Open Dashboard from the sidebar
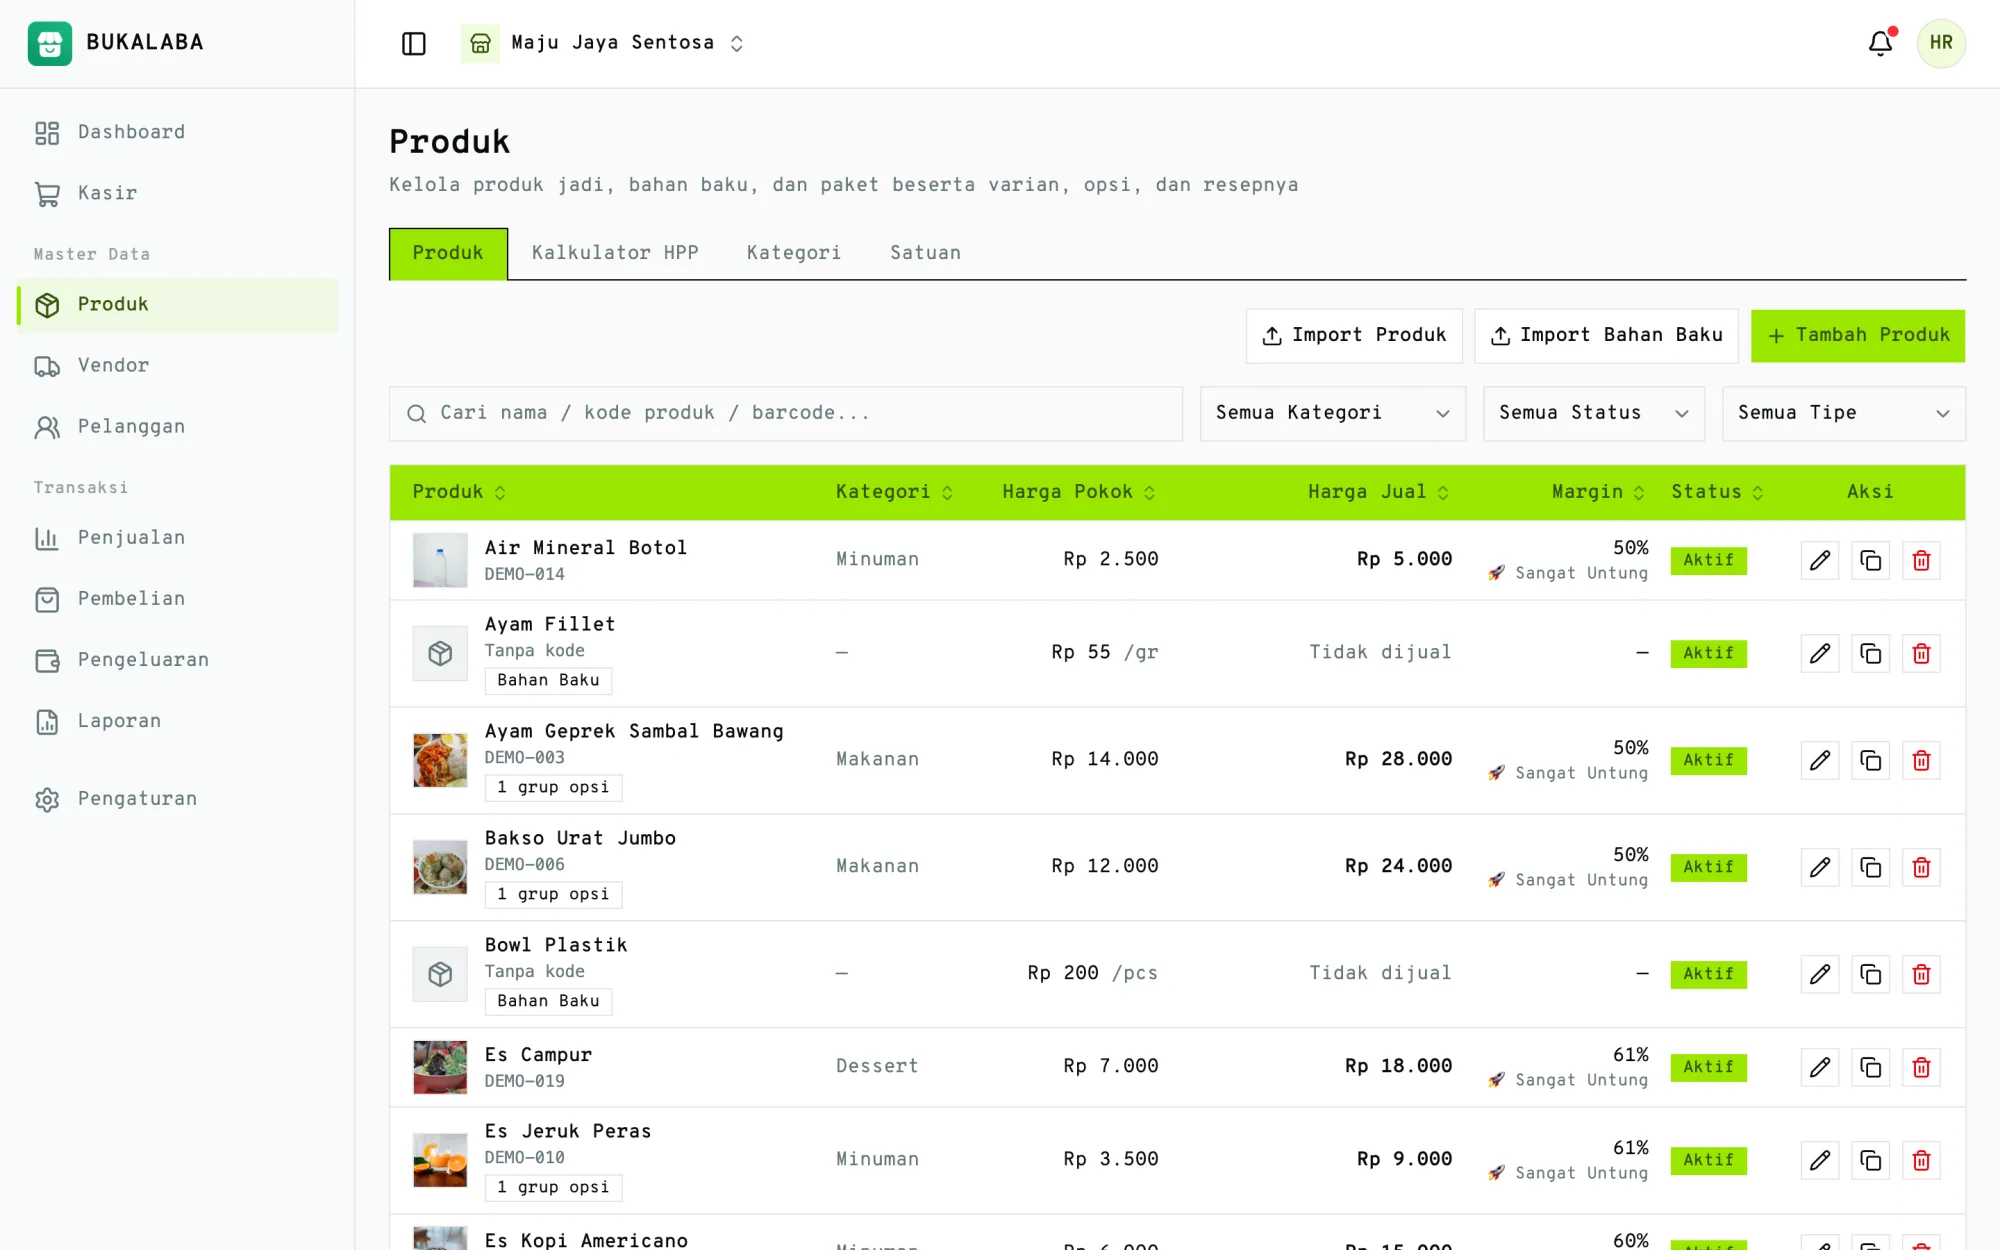The height and width of the screenshot is (1250, 2000). tap(177, 132)
